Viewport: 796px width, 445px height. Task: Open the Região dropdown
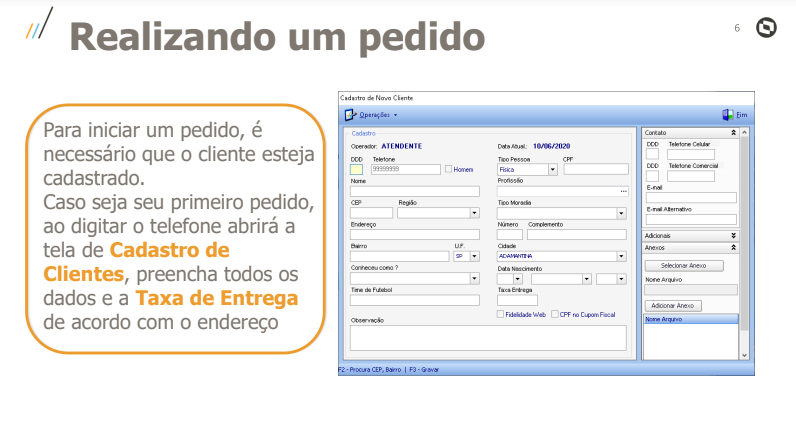click(x=475, y=213)
